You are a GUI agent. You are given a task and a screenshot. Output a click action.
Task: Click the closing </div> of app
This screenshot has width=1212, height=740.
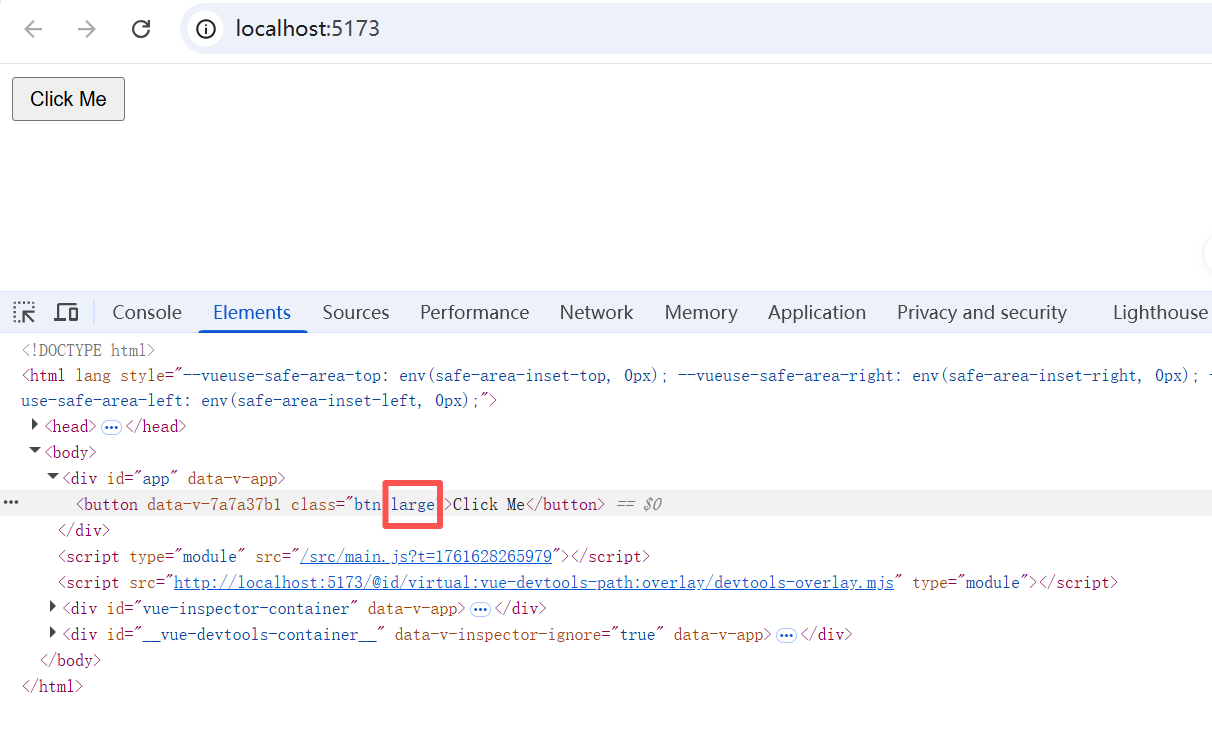point(84,530)
